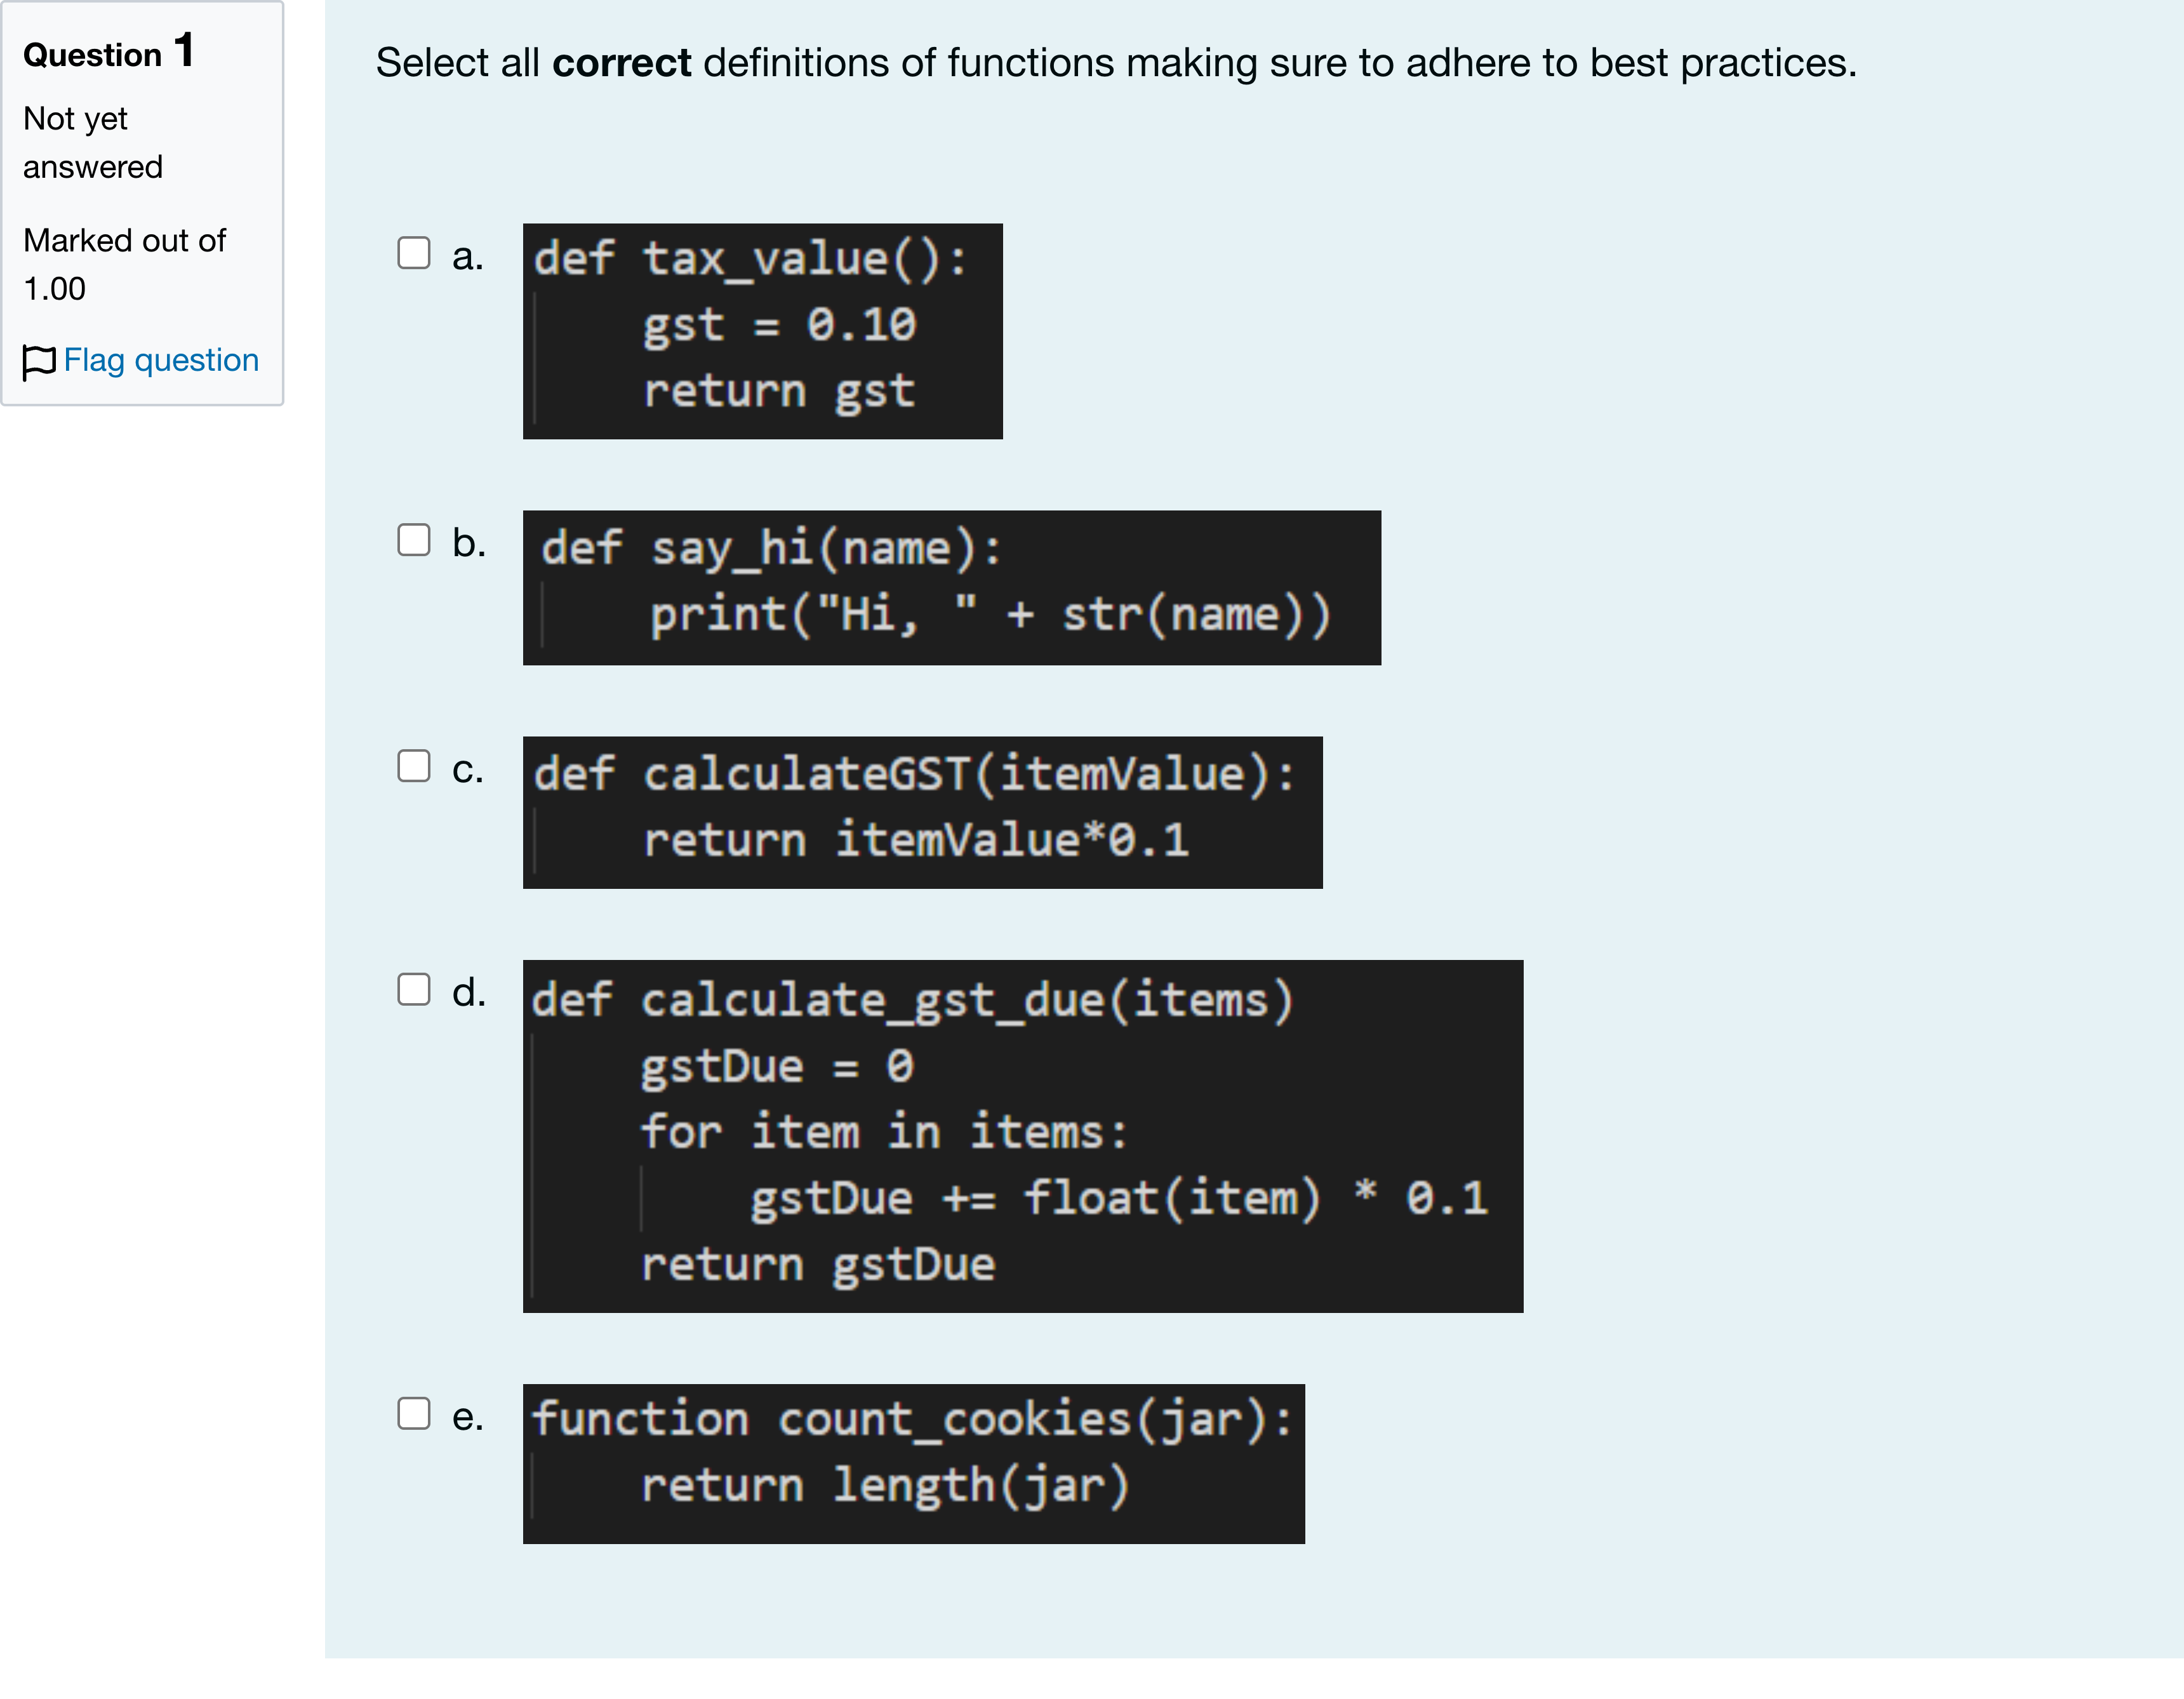Click the "e." option label

tap(468, 1417)
